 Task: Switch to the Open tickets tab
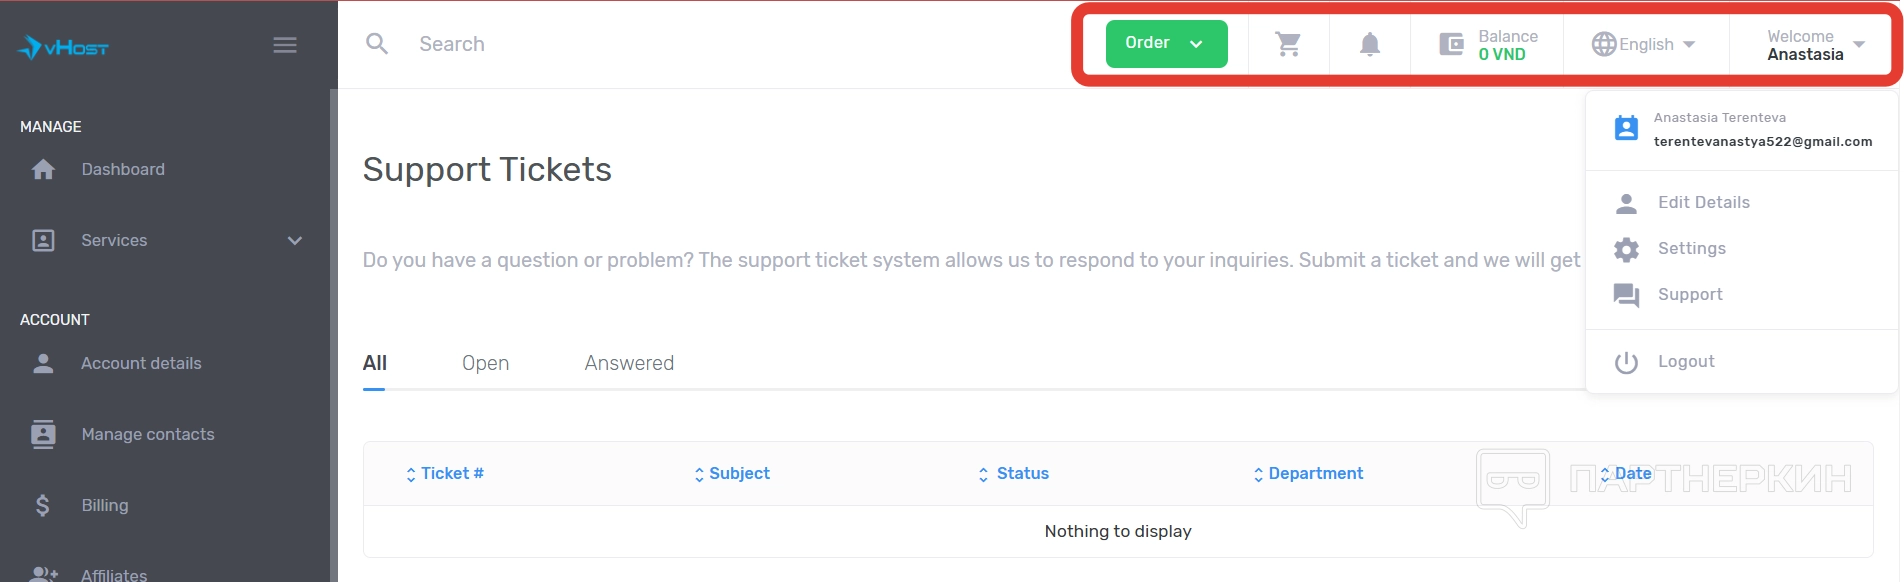point(485,363)
